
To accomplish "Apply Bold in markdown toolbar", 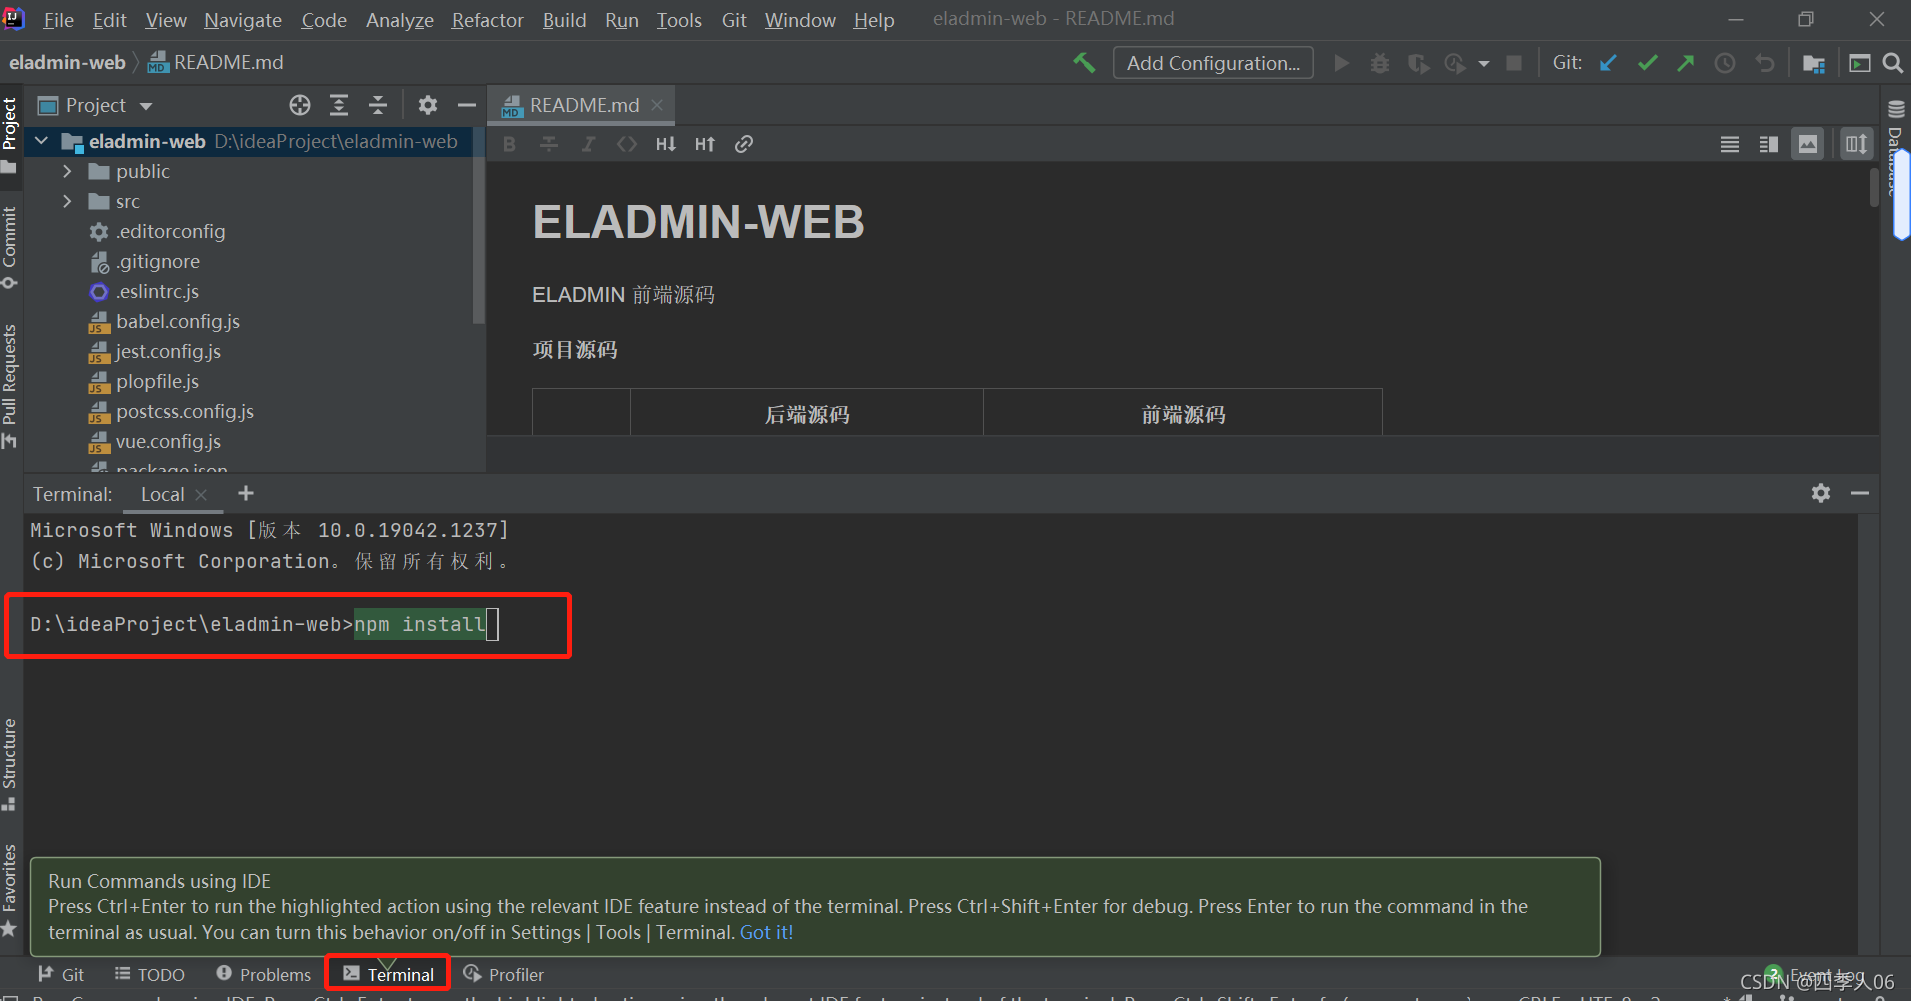I will coord(510,144).
